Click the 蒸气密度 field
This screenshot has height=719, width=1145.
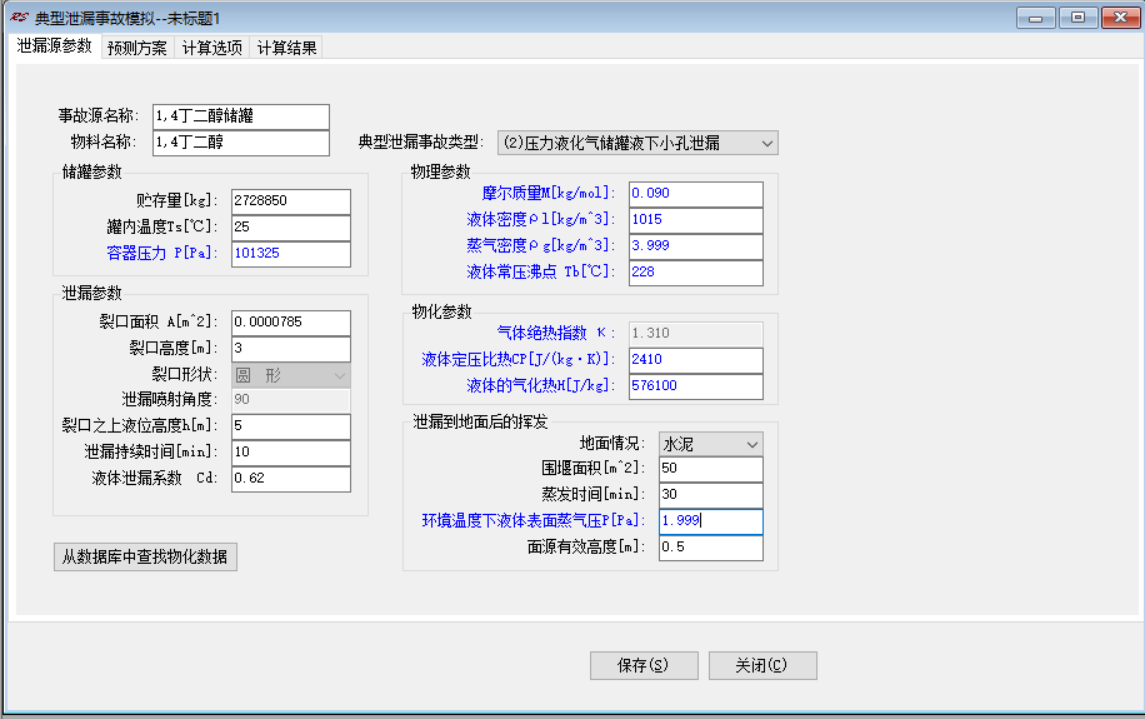click(x=696, y=246)
